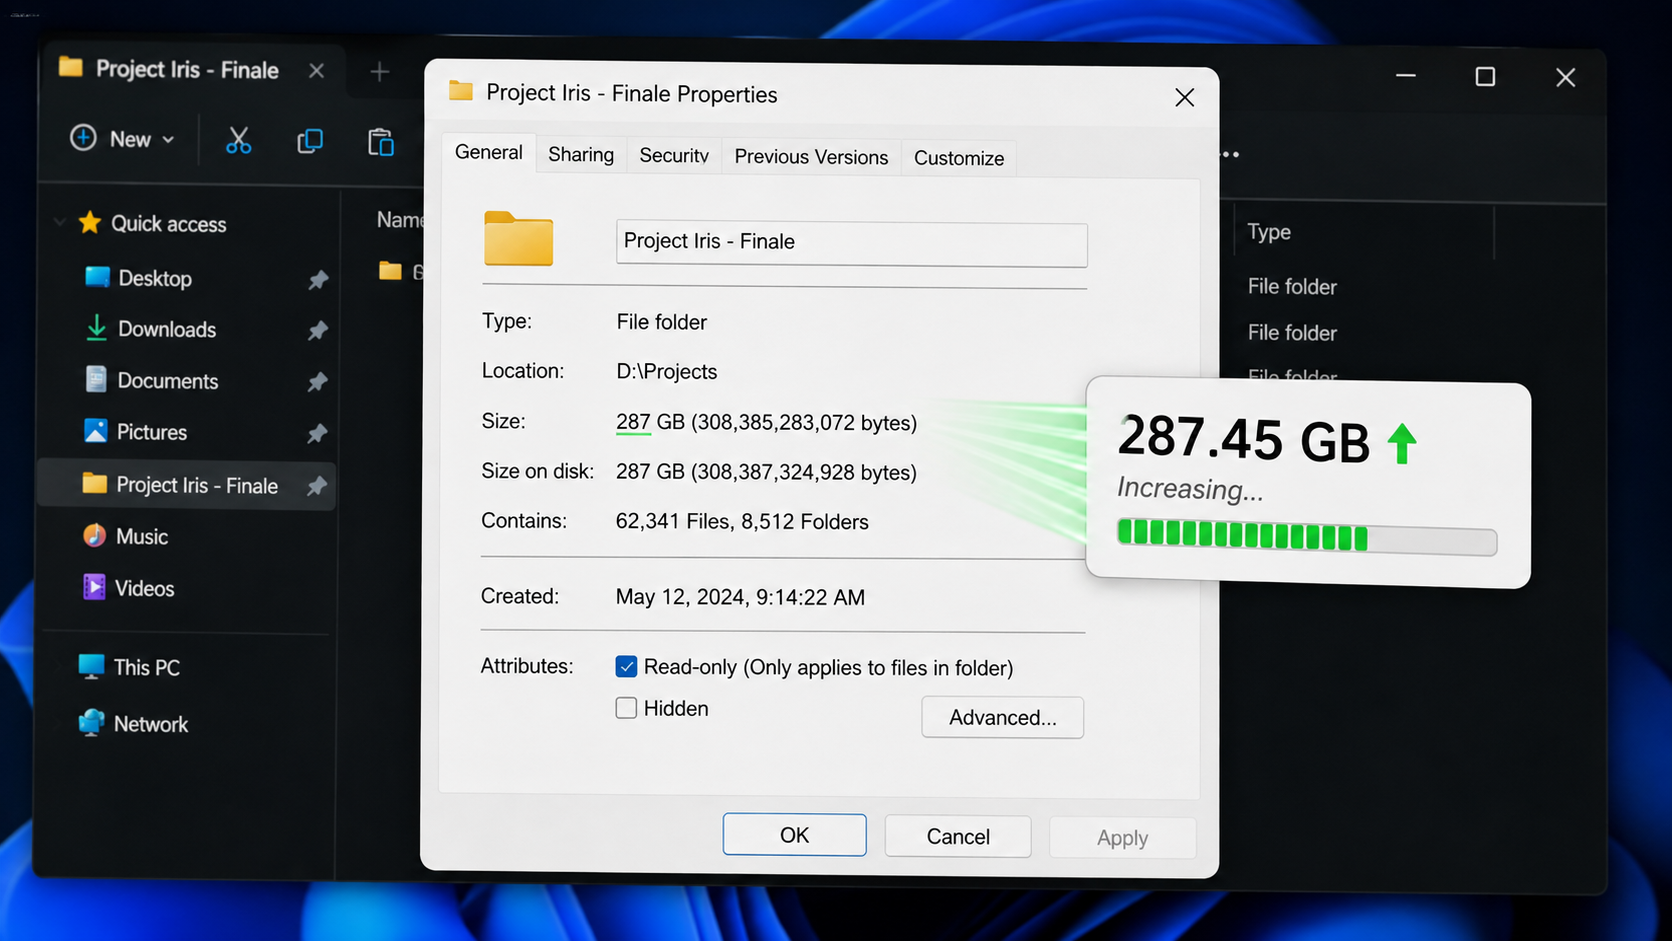Select Network in the sidebar
The image size is (1672, 941).
point(151,724)
